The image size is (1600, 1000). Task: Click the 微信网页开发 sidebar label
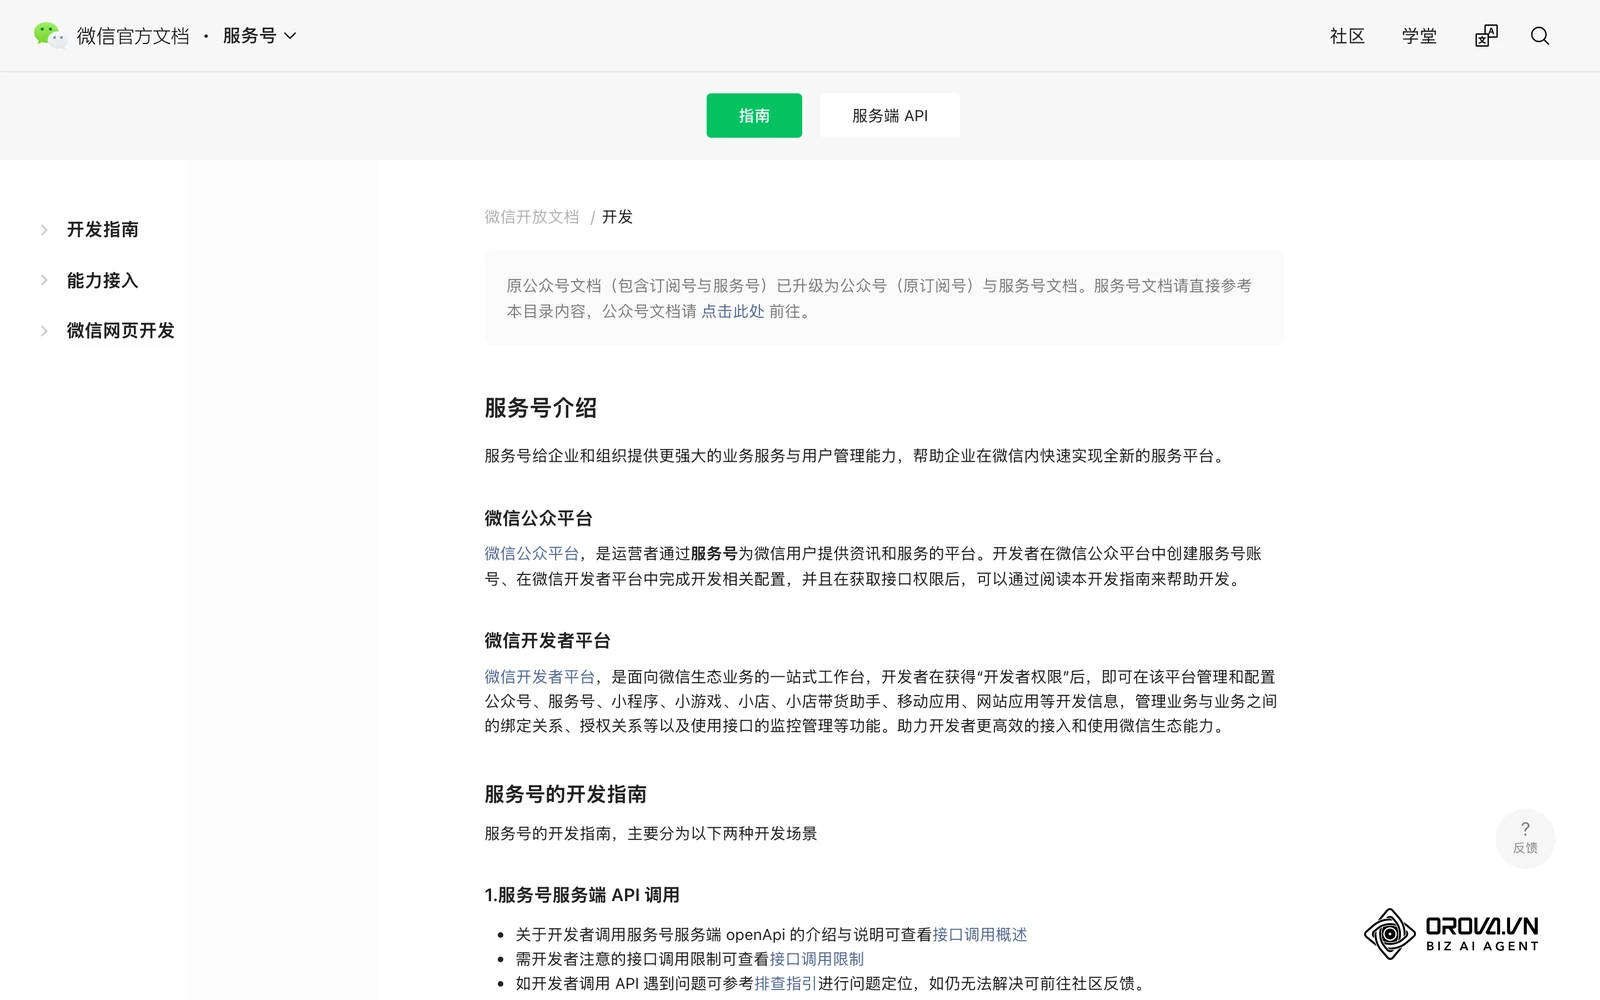(121, 331)
